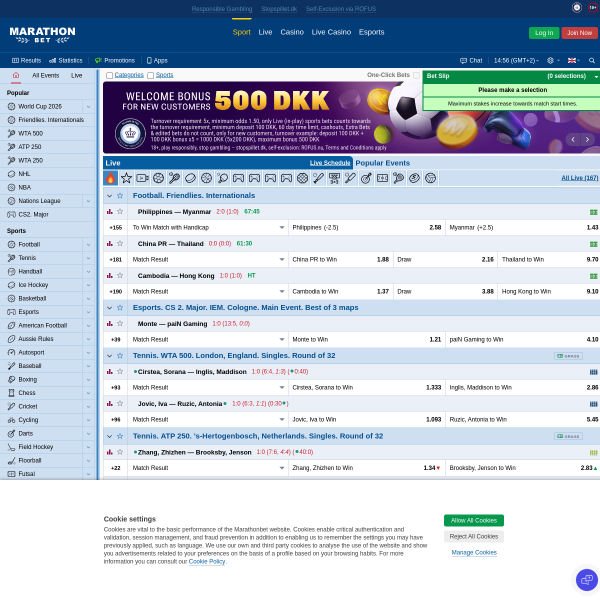Expand the Nations League sidebar chevron
Screen dimensions: 600x600
[x=88, y=201]
